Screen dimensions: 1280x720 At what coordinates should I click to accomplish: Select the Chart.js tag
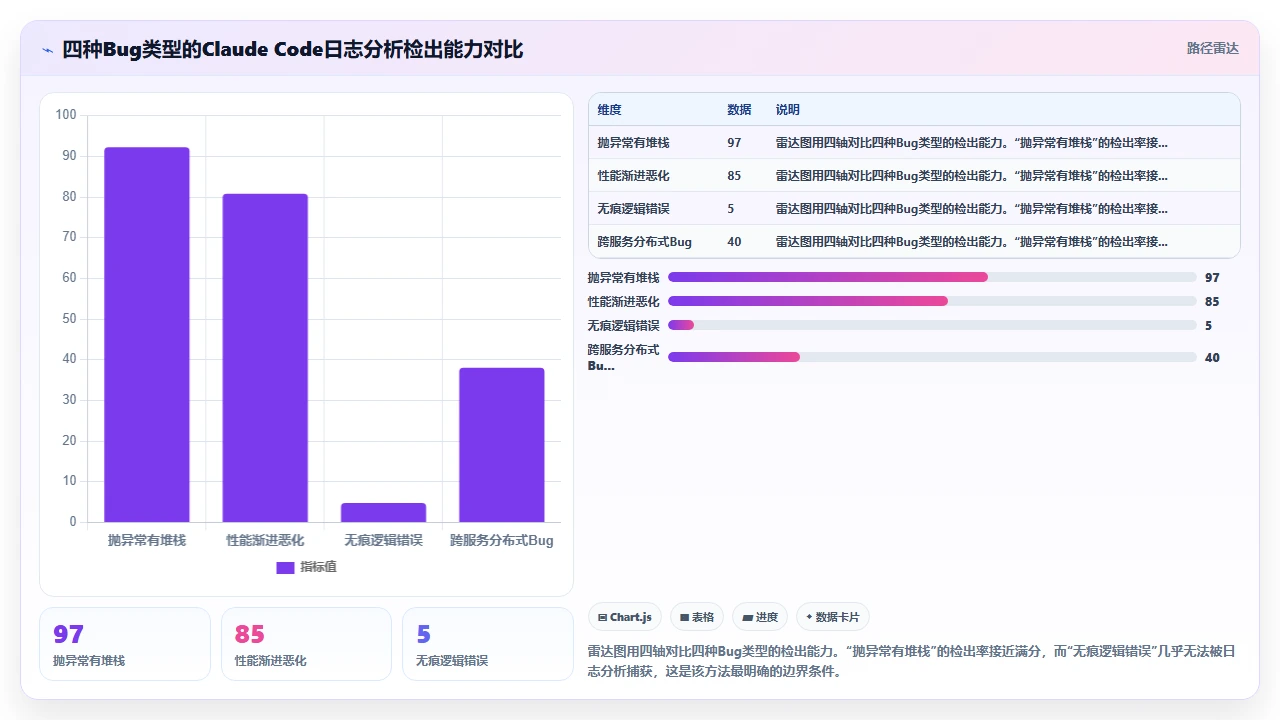pyautogui.click(x=624, y=617)
